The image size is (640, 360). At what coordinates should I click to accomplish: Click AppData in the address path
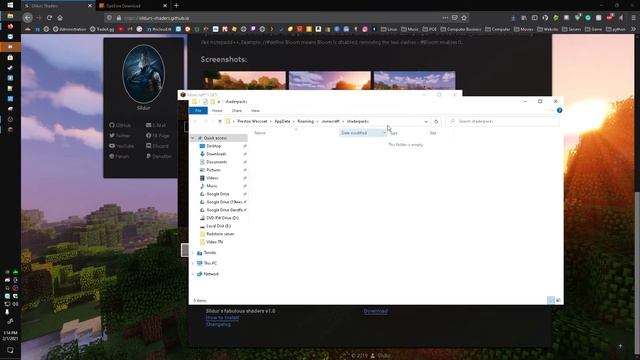coord(282,121)
